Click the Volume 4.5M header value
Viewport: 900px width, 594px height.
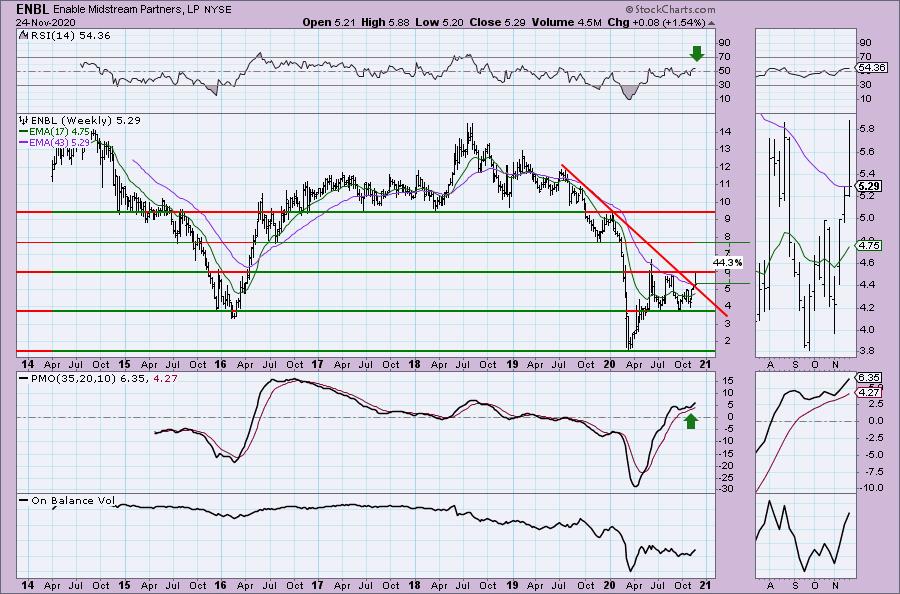[567, 22]
